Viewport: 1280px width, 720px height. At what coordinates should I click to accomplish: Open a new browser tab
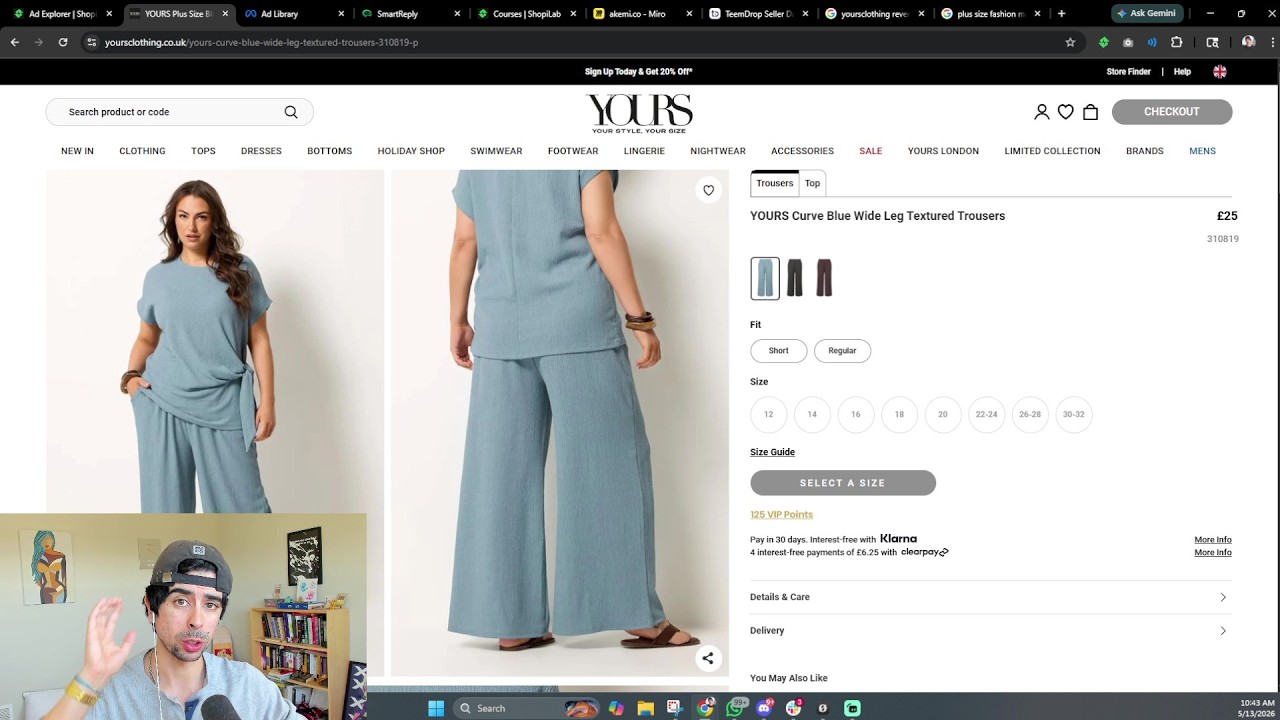coord(1061,14)
